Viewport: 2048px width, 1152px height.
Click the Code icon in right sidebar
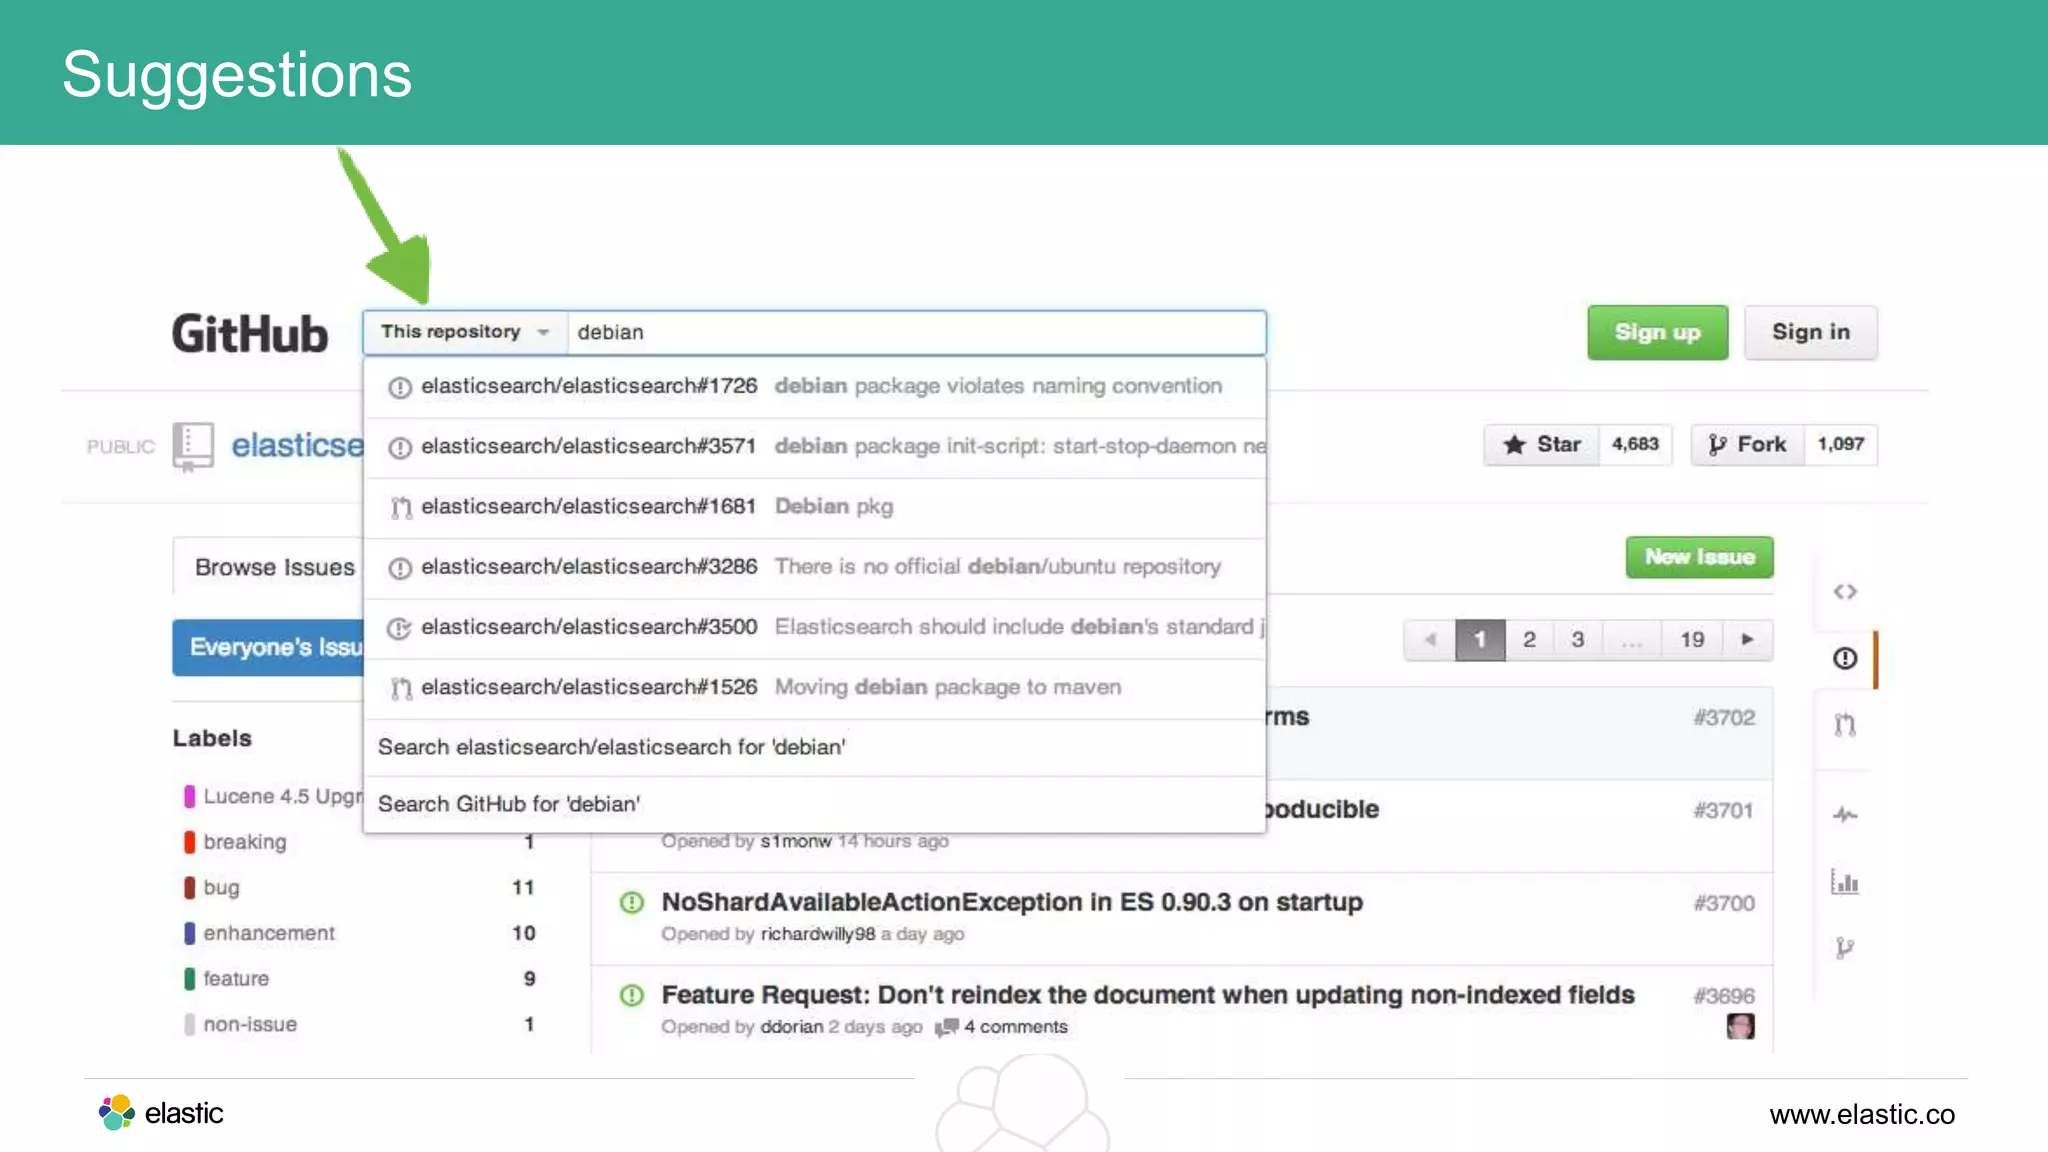[x=1845, y=592]
